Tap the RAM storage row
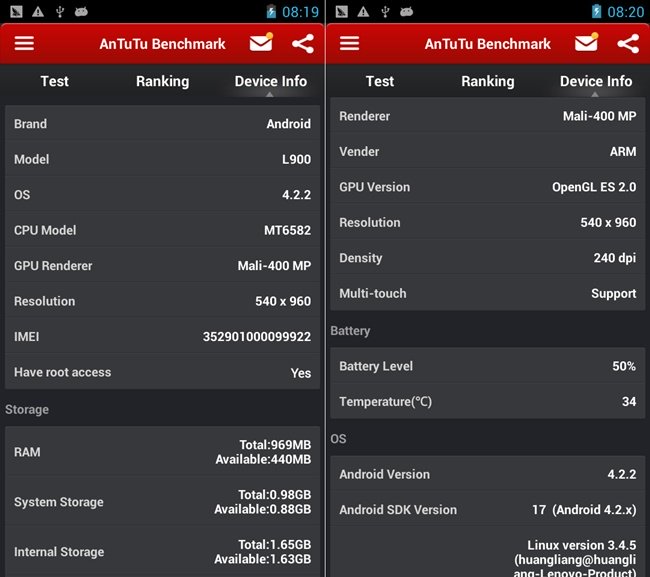 [162, 452]
